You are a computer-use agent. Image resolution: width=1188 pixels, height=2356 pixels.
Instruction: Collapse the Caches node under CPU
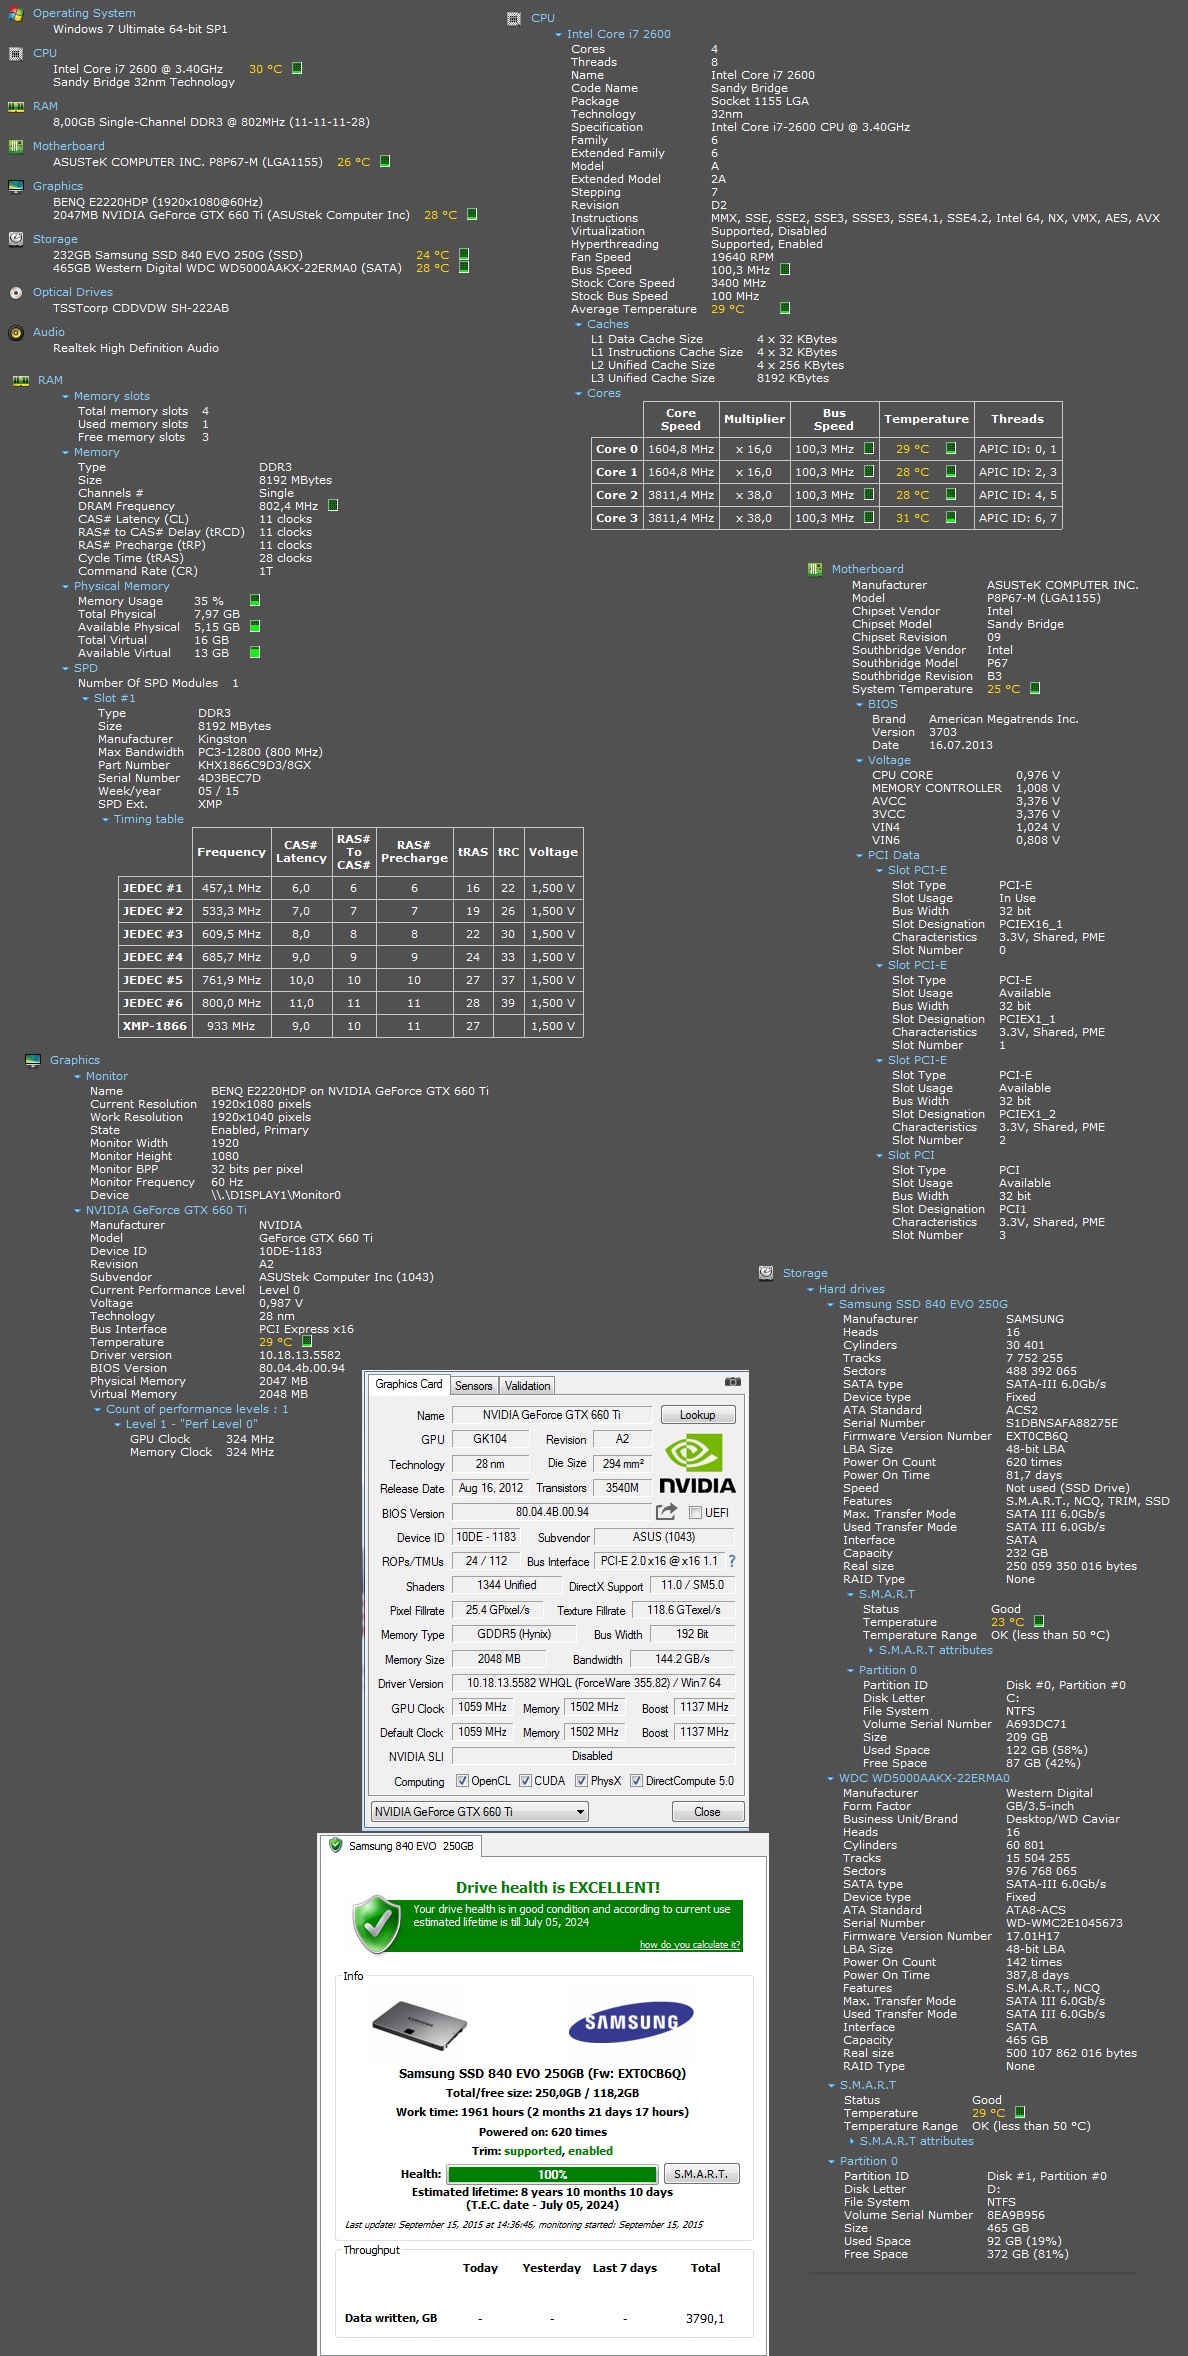(x=578, y=325)
